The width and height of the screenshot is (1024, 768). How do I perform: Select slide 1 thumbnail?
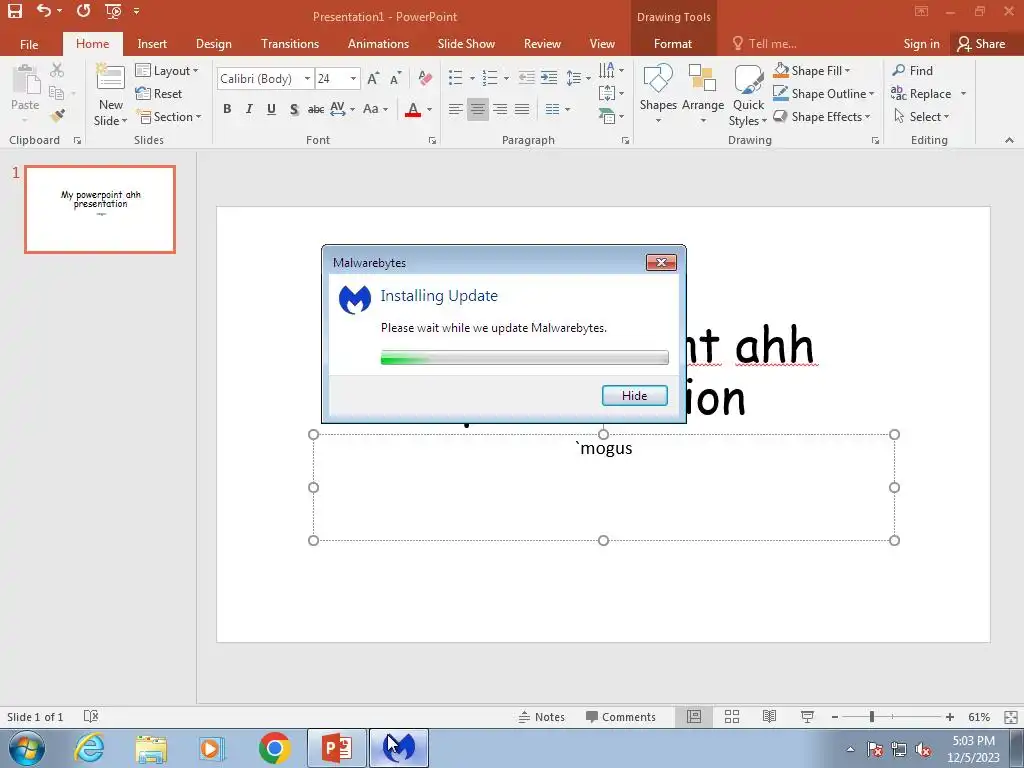tap(100, 209)
